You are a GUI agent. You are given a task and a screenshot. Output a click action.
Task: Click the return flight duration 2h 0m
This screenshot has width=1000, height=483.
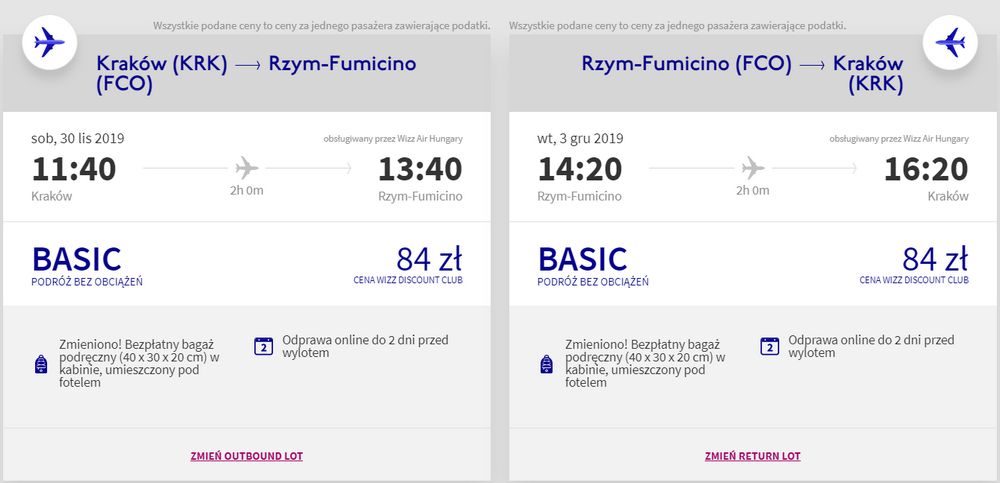click(753, 190)
